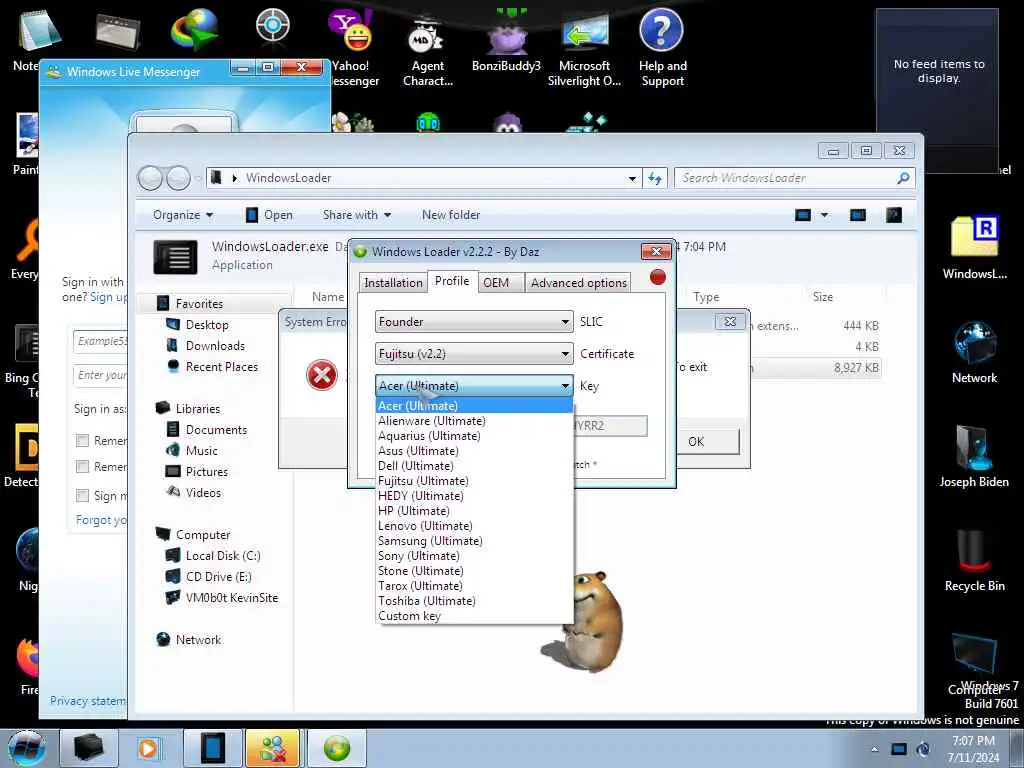The image size is (1024, 768).
Task: Collapse the Key dropdown showing Acer (Ultimate)
Action: pyautogui.click(x=474, y=386)
